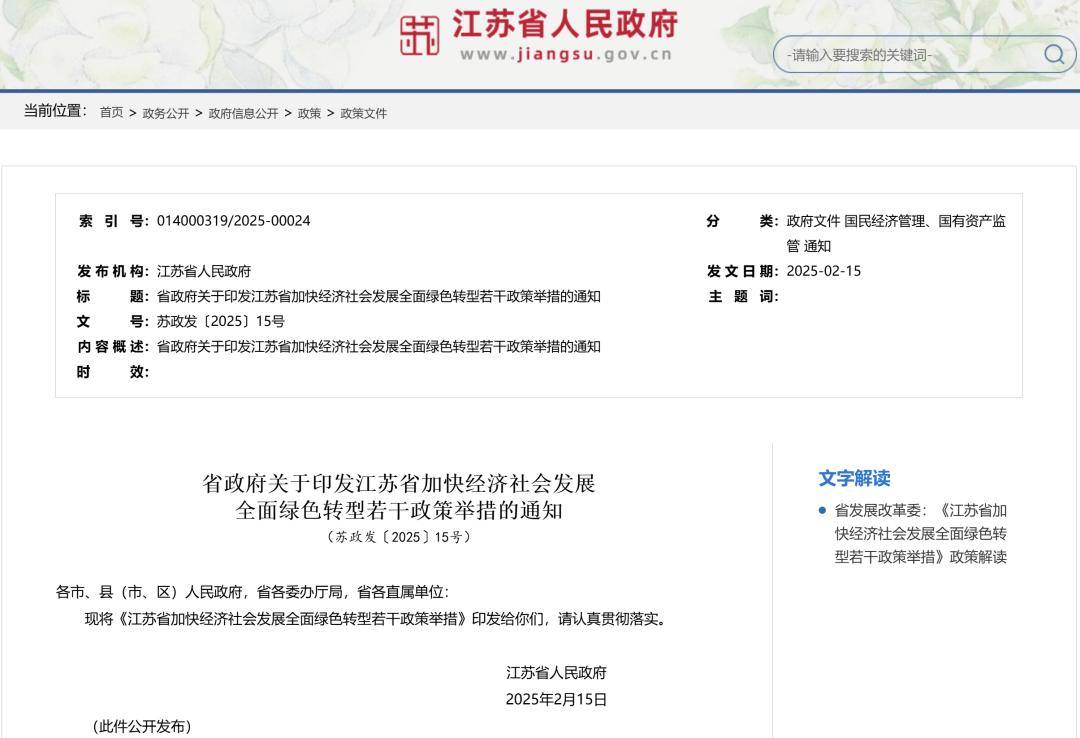Click the 发布机构 field label

tap(113, 271)
